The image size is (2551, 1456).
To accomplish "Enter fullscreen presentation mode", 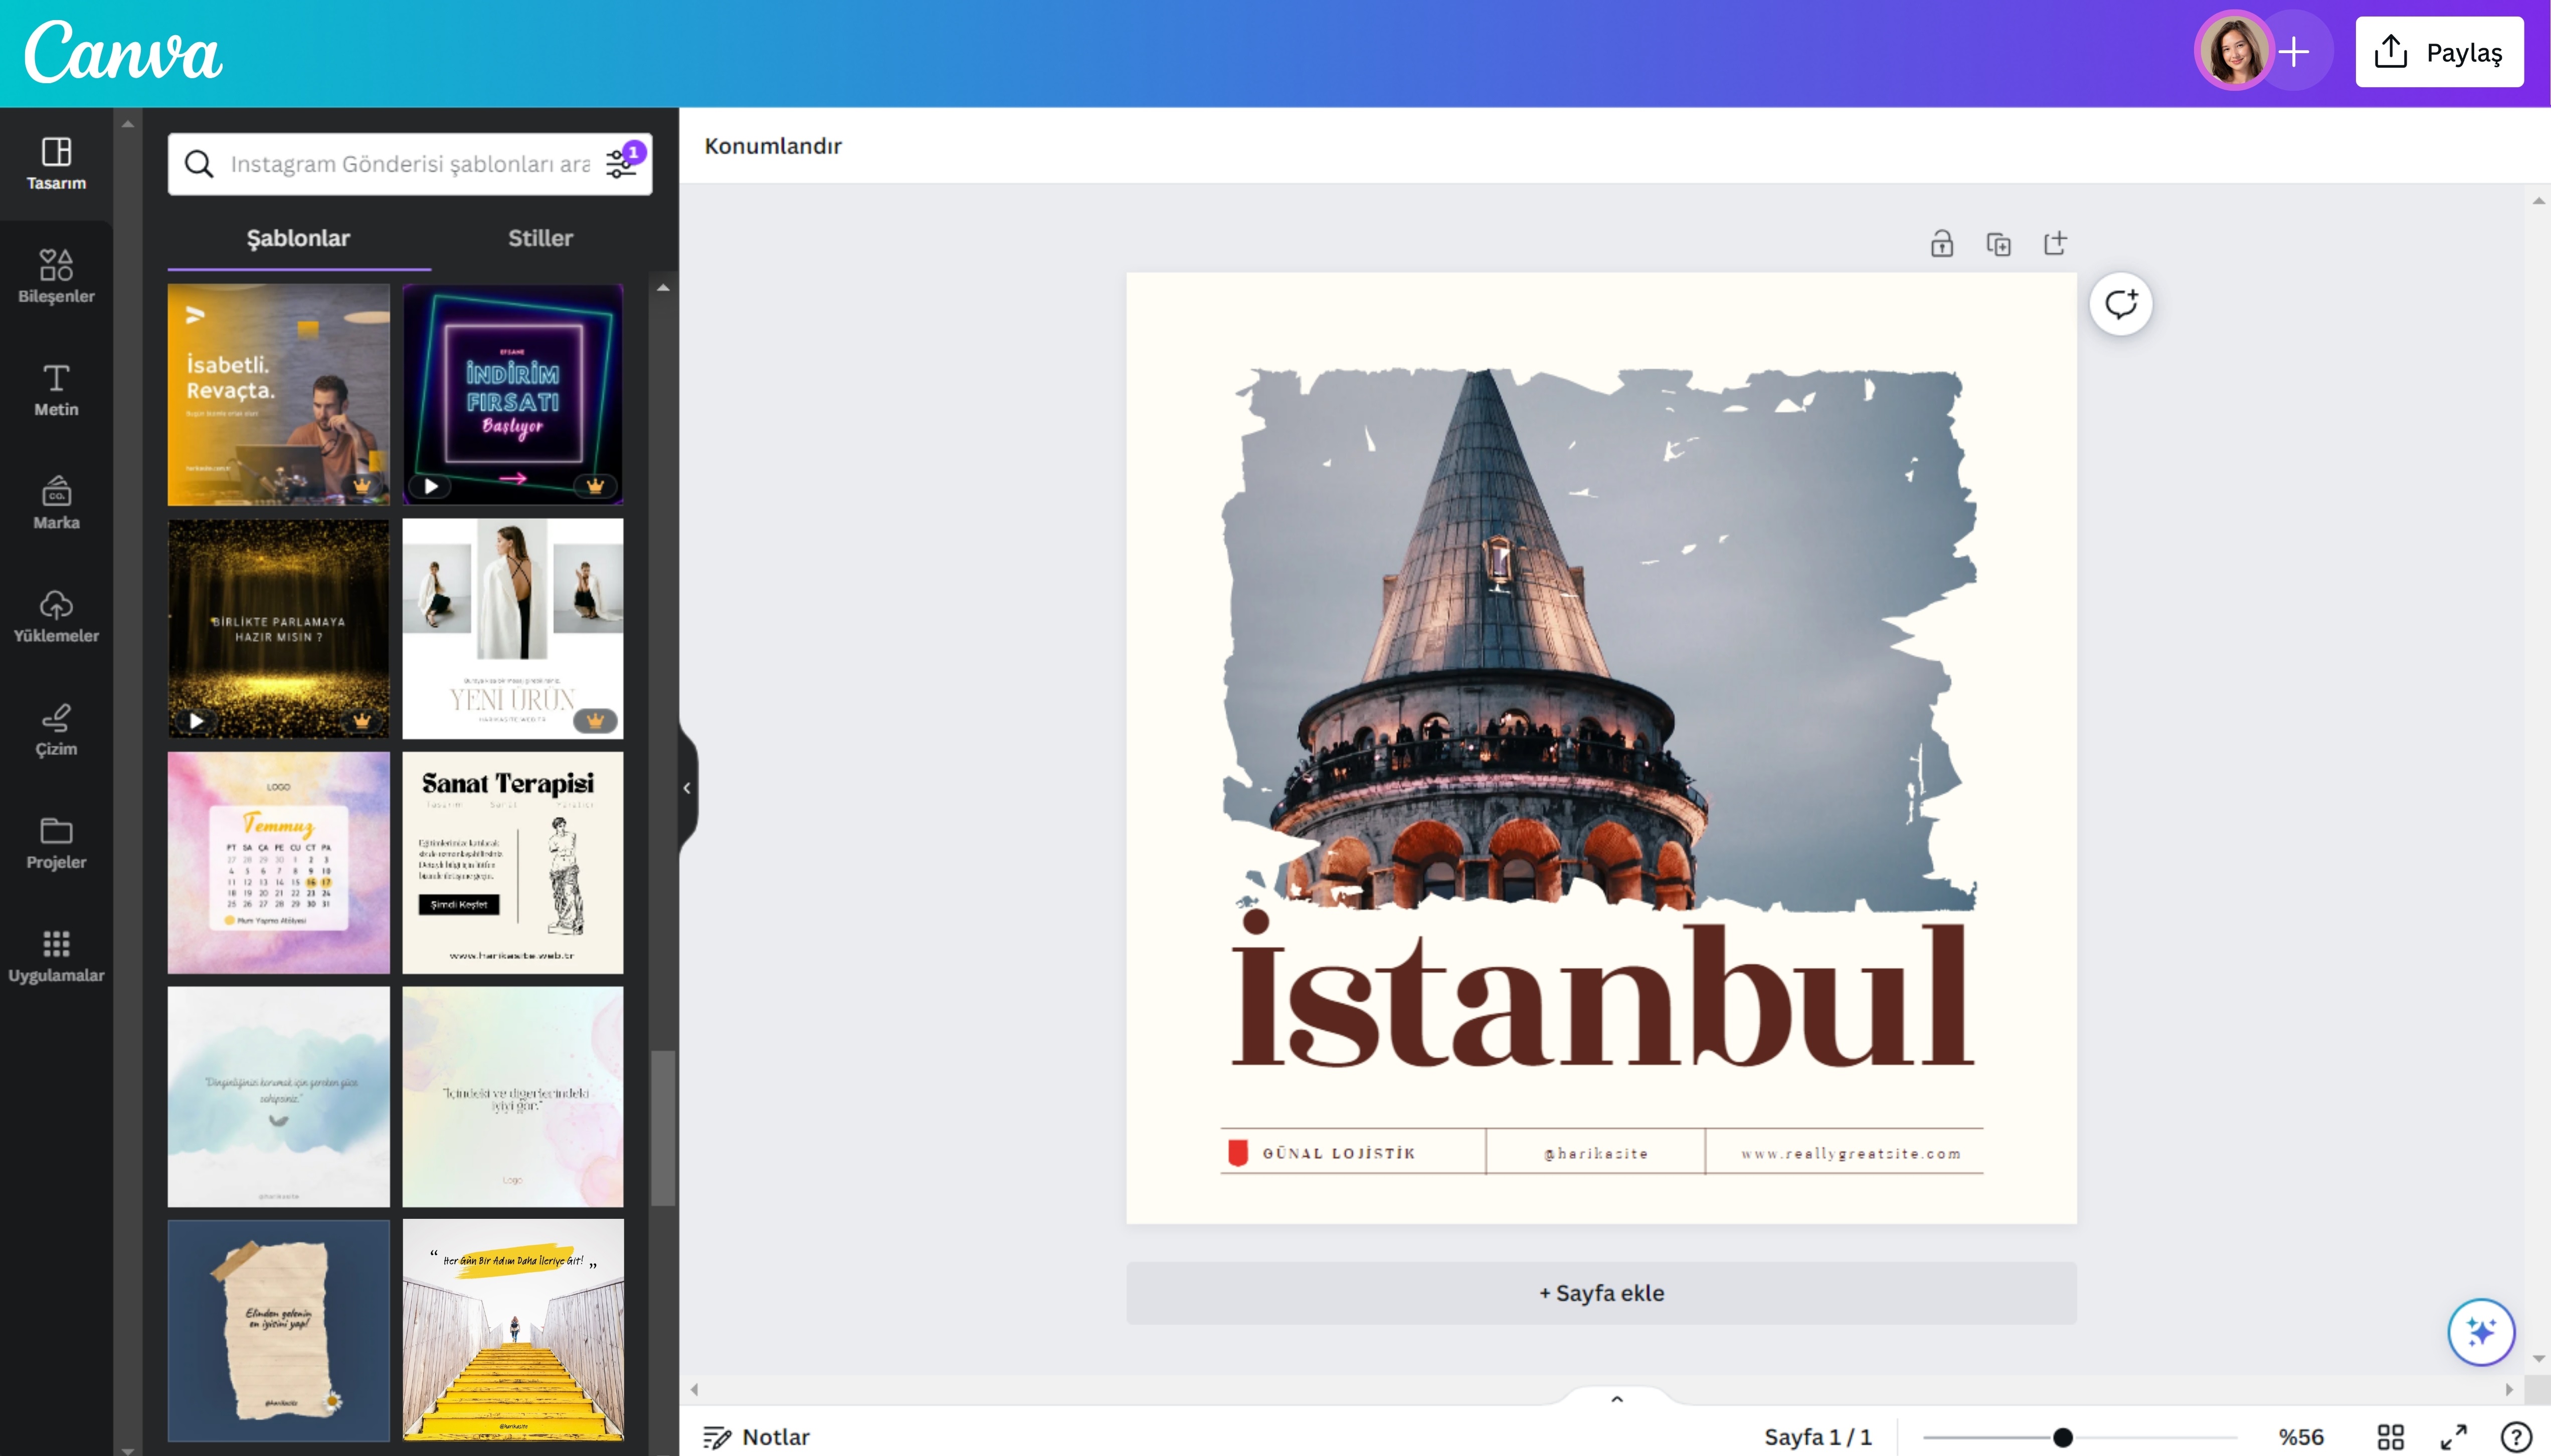I will [2453, 1437].
